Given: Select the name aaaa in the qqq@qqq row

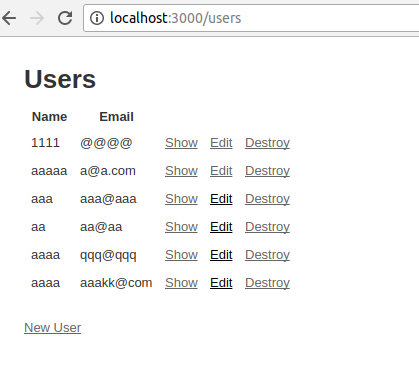Looking at the screenshot, I should pos(45,255).
